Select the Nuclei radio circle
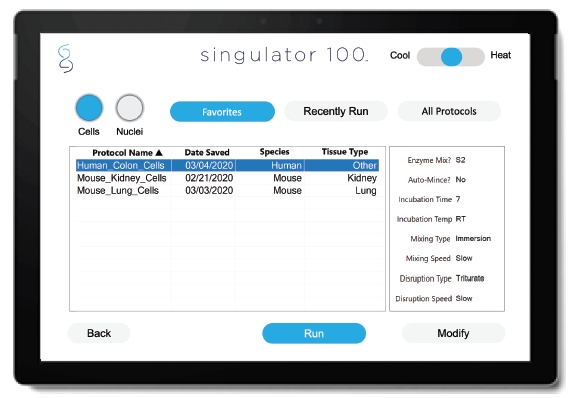 (130, 108)
